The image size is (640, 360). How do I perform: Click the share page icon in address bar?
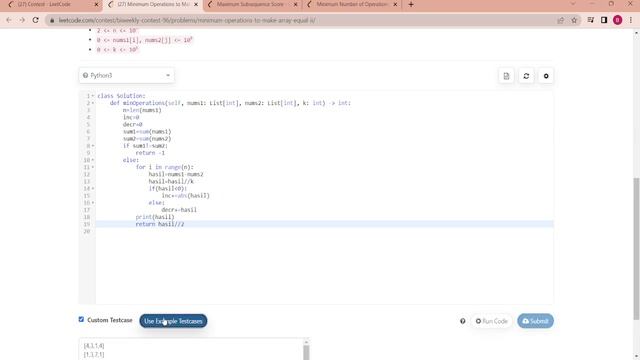(x=560, y=20)
